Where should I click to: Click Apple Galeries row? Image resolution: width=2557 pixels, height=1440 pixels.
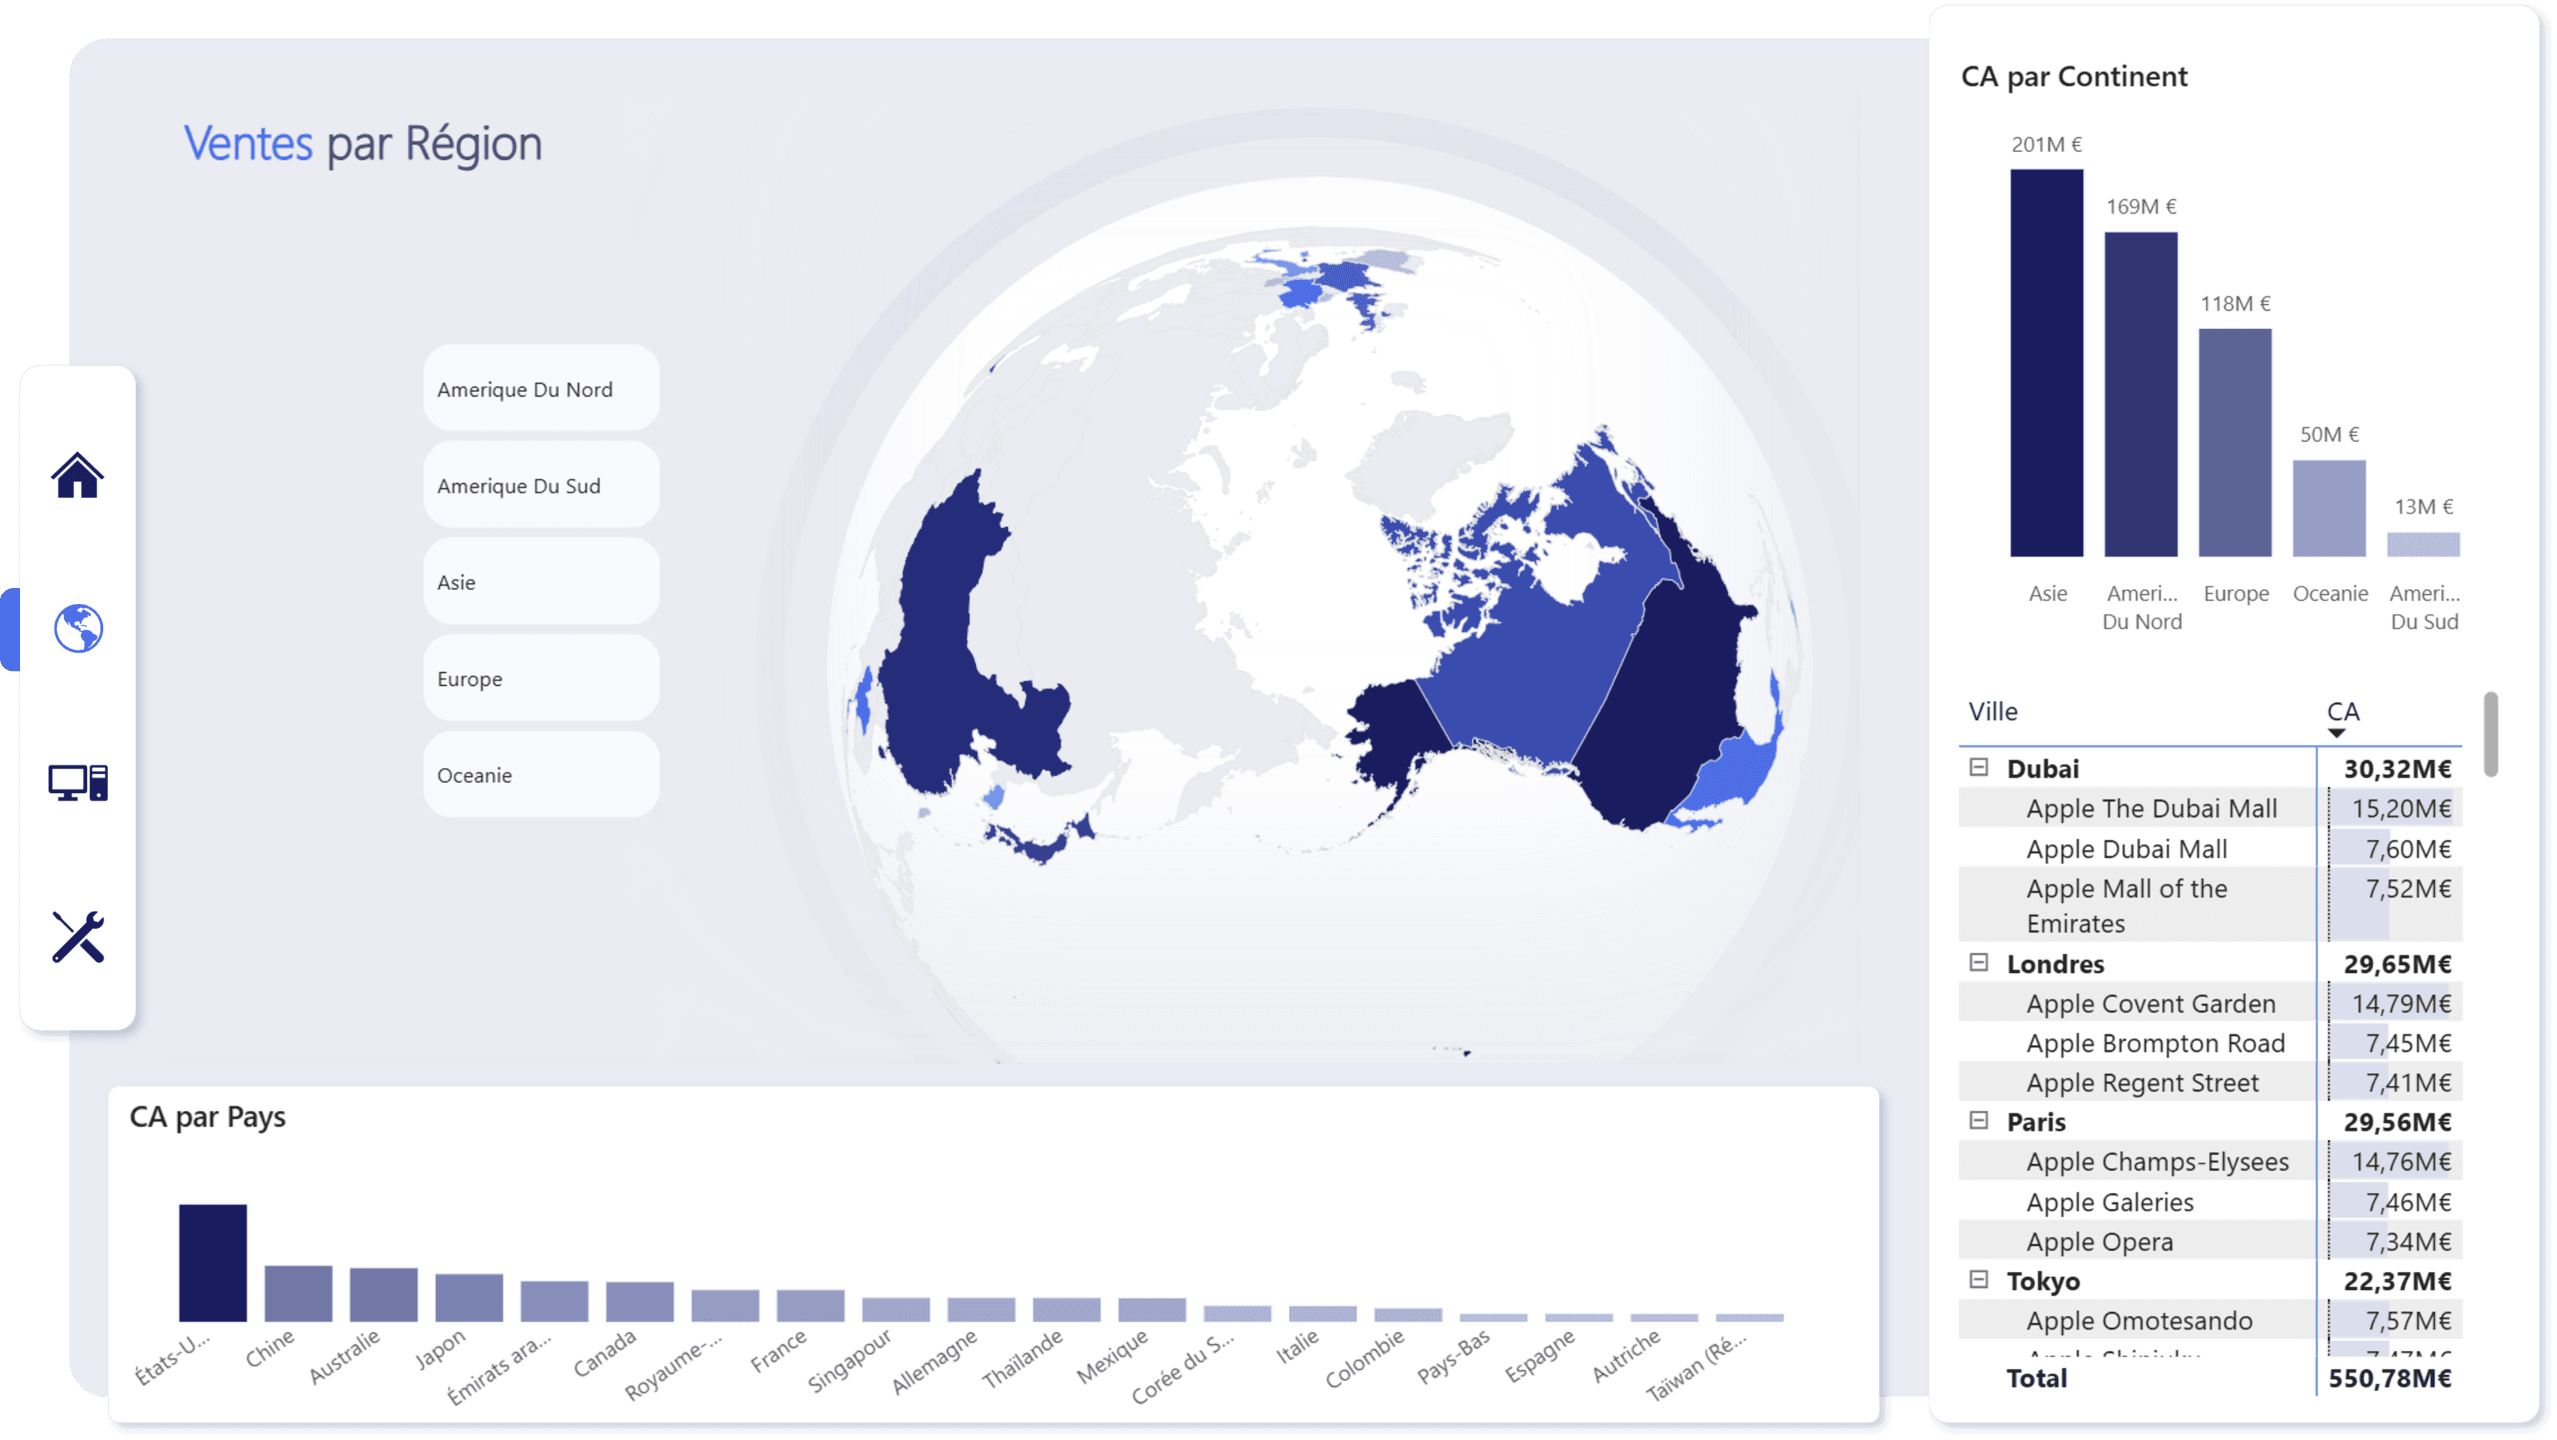2210,1202
